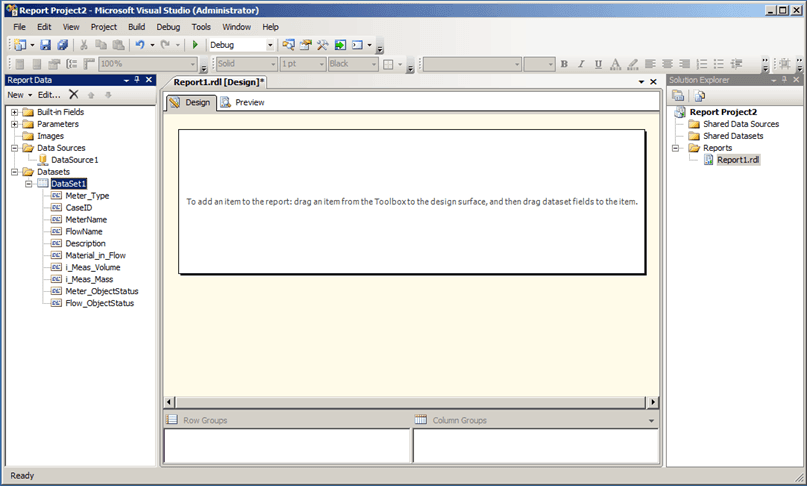The width and height of the screenshot is (807, 486).
Task: Click the numbered list icon
Action: tap(702, 64)
